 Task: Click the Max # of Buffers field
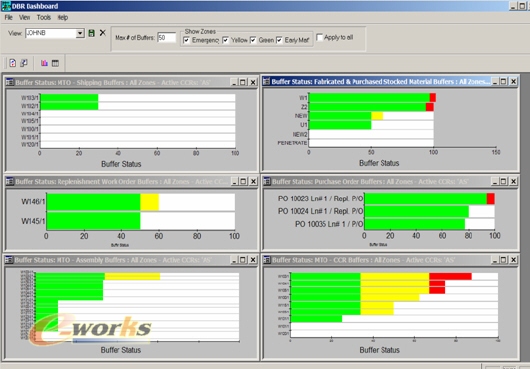click(x=167, y=38)
